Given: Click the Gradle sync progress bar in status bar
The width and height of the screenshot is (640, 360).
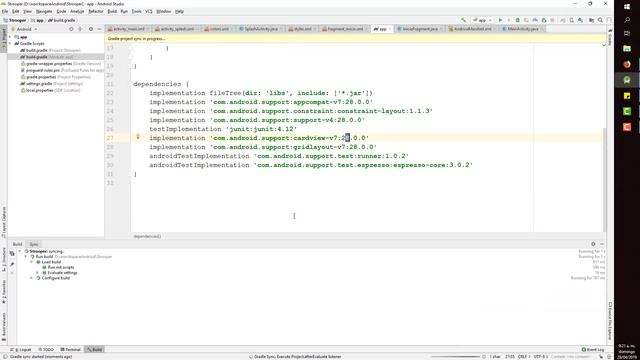Looking at the screenshot, I should pyautogui.click(x=455, y=357).
